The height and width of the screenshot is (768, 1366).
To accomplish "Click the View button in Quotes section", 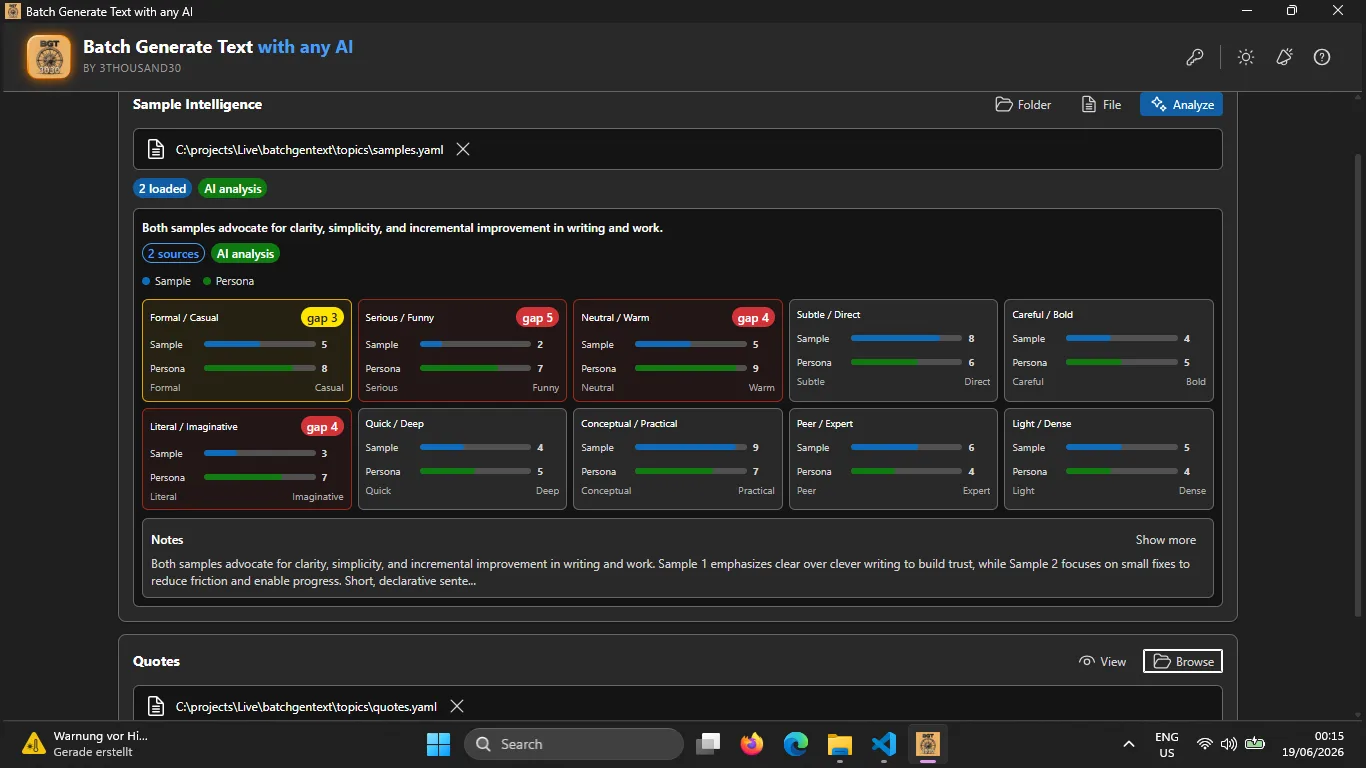I will 1102,661.
